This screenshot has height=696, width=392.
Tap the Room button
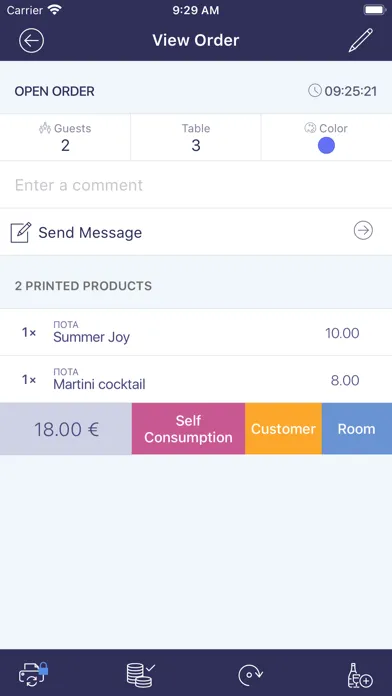(x=357, y=429)
